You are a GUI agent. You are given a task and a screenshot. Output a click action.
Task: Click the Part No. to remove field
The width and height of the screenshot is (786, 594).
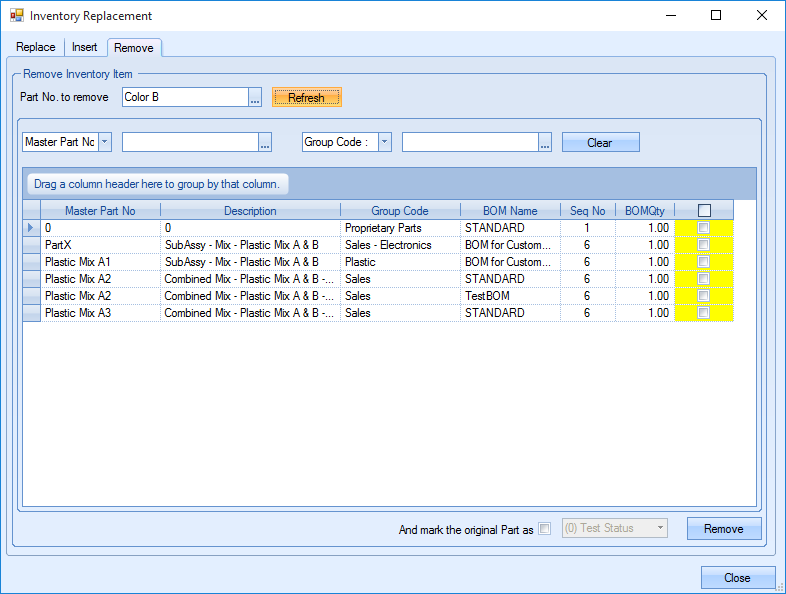[184, 97]
